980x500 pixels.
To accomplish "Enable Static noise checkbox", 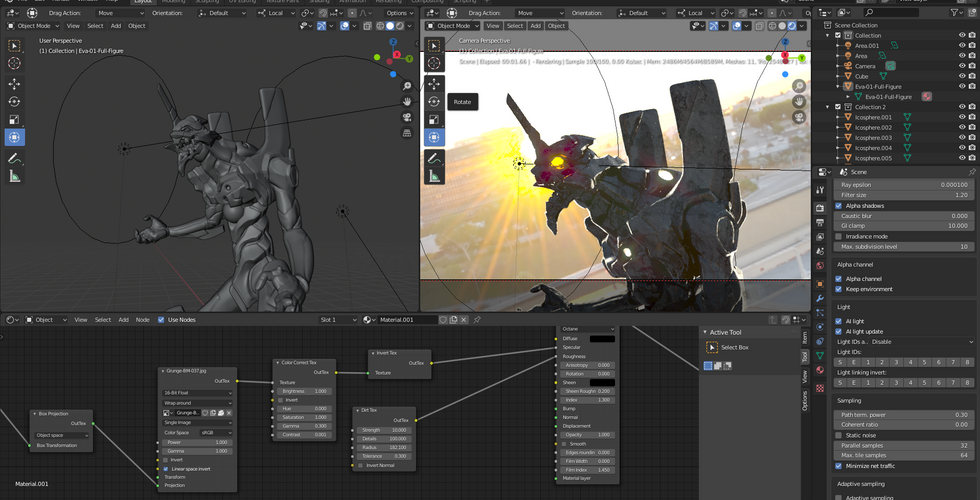I will tap(839, 435).
